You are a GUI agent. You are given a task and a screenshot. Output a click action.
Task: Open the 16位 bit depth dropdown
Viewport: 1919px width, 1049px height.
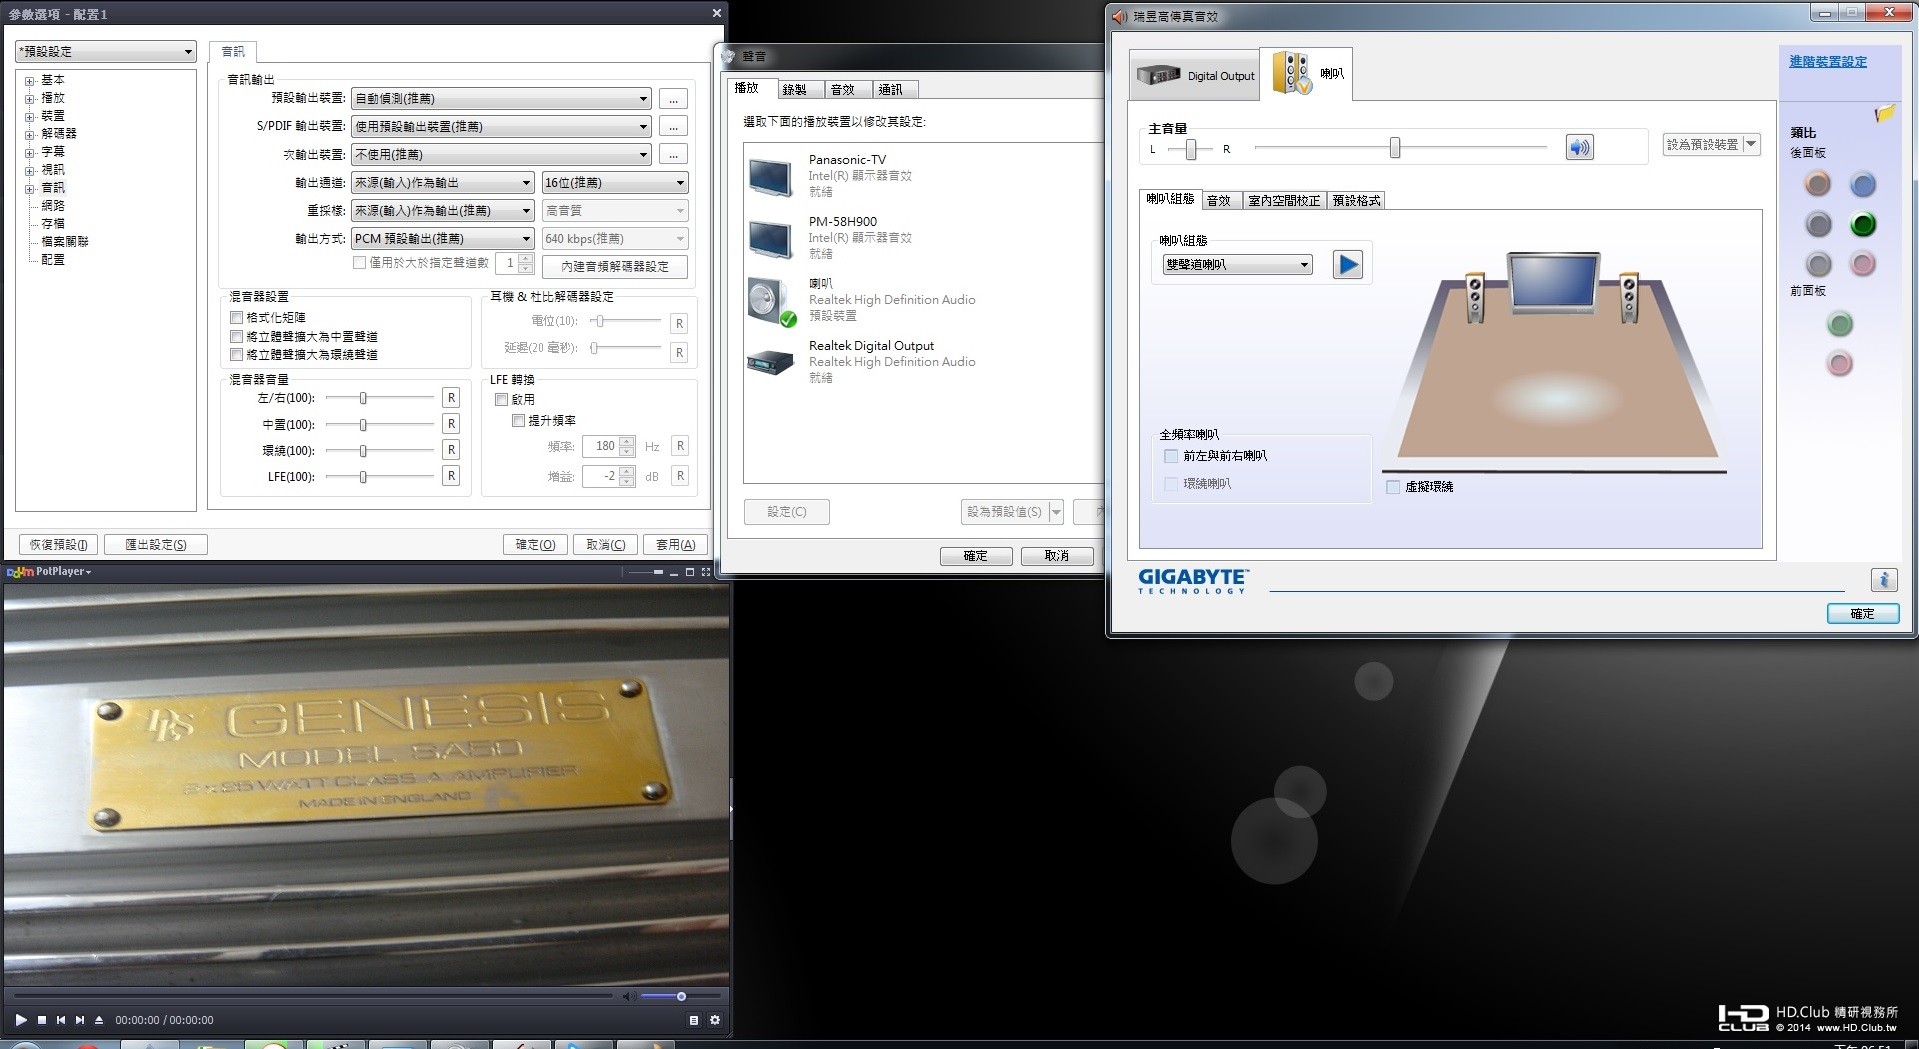coord(615,183)
